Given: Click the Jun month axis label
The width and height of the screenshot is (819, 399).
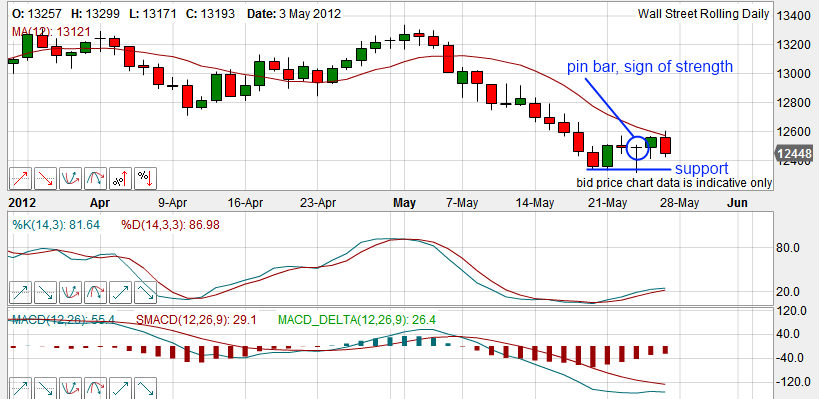Looking at the screenshot, I should point(737,203).
